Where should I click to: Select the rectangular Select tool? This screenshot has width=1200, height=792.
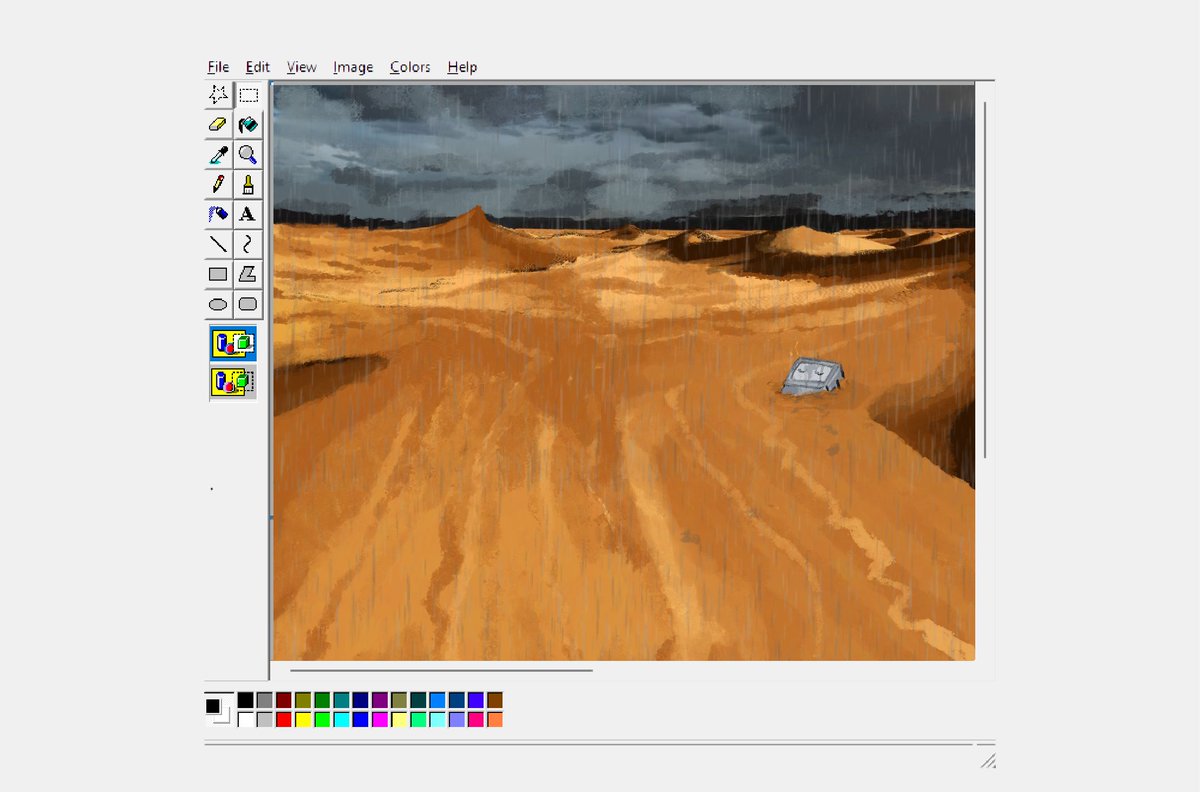(x=248, y=95)
